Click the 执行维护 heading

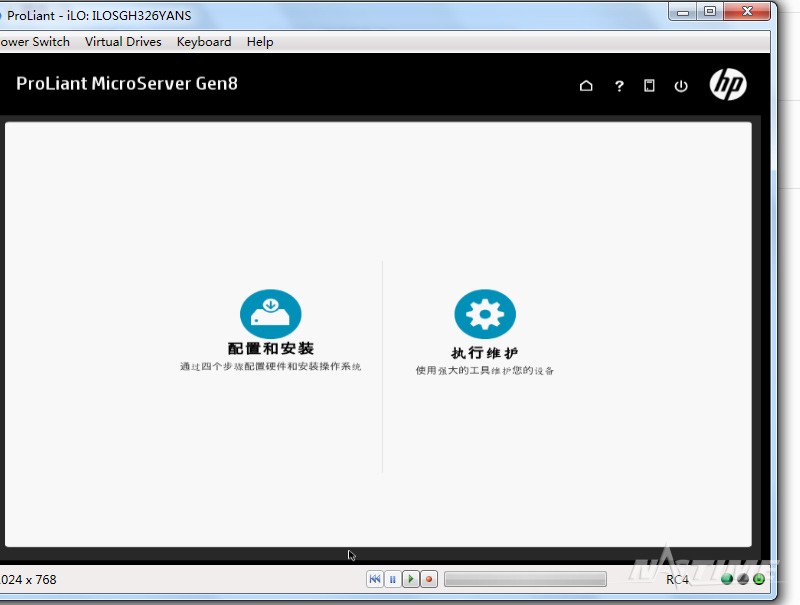click(x=485, y=352)
